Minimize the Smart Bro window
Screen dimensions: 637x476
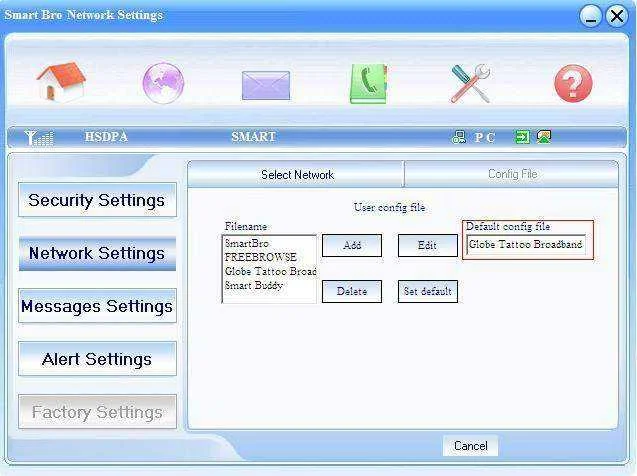(590, 17)
